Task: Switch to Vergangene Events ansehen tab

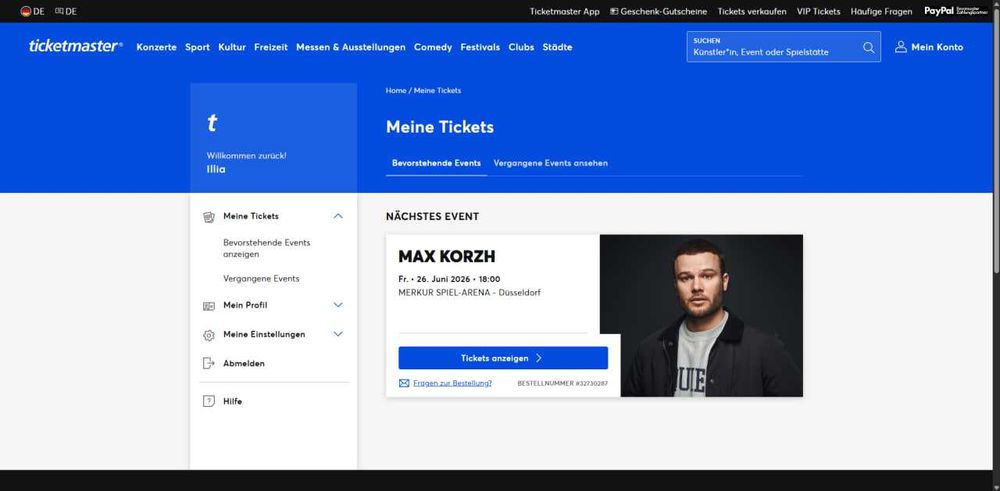Action: point(550,163)
